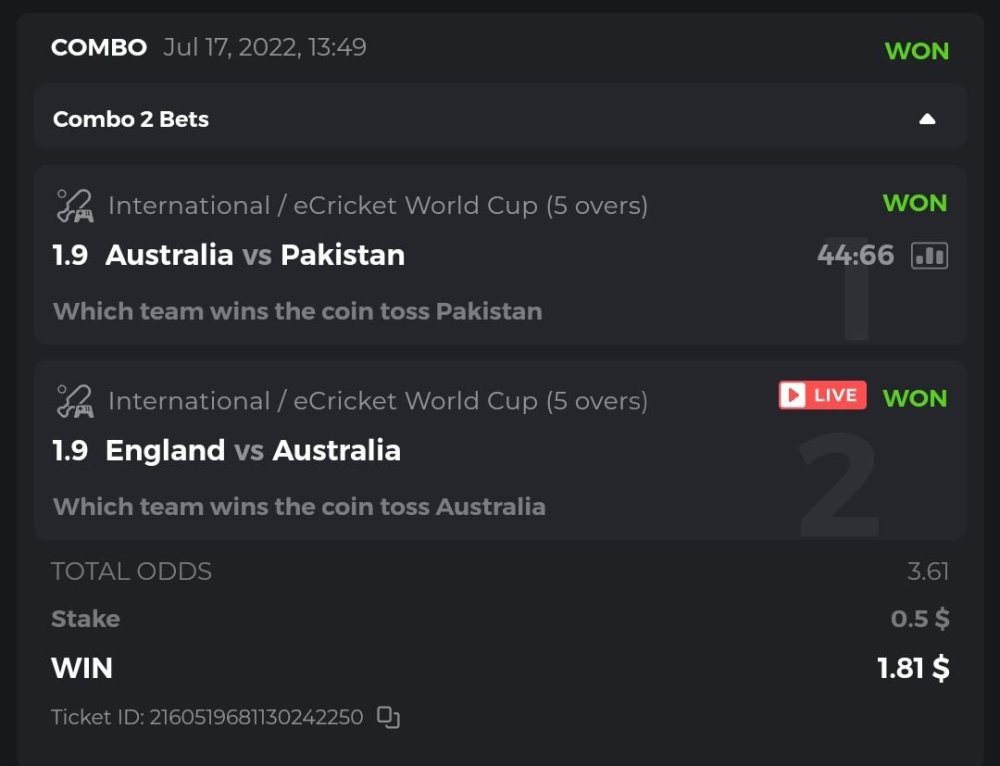
Task: Click the green WON status at top
Action: point(916,51)
